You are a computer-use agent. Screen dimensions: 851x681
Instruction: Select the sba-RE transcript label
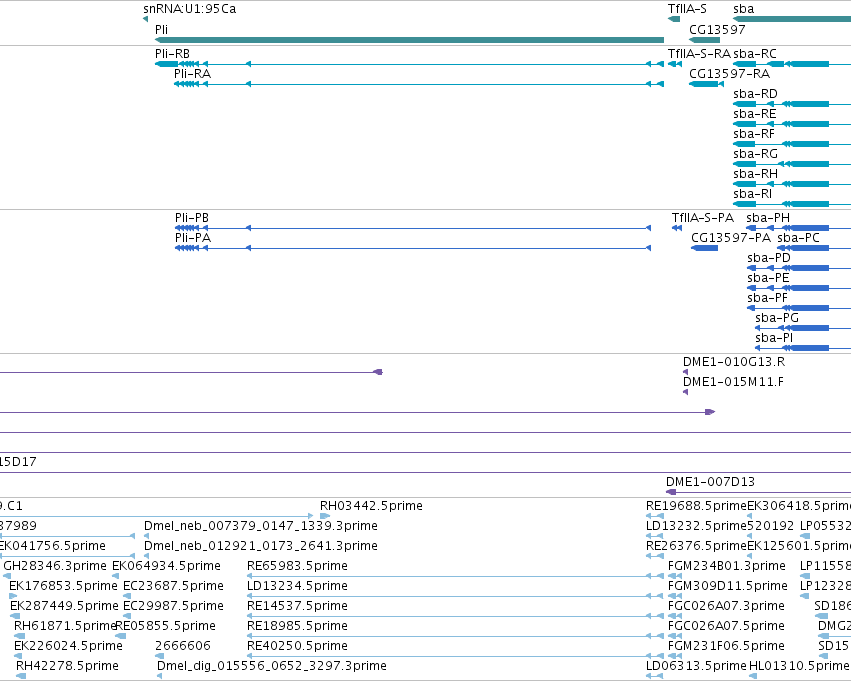[x=754, y=113]
